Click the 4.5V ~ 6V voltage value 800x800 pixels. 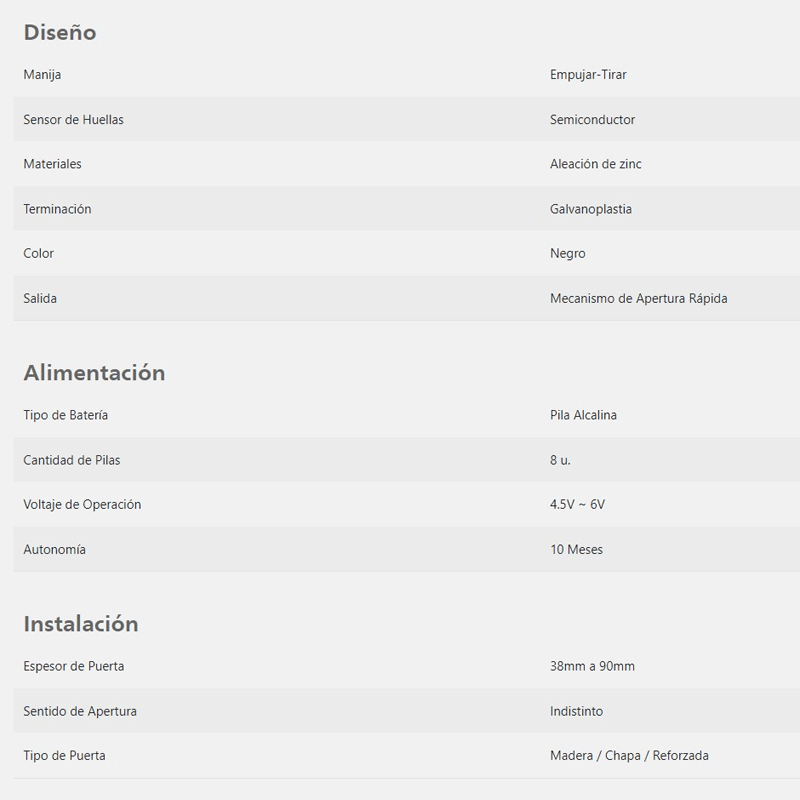click(577, 505)
